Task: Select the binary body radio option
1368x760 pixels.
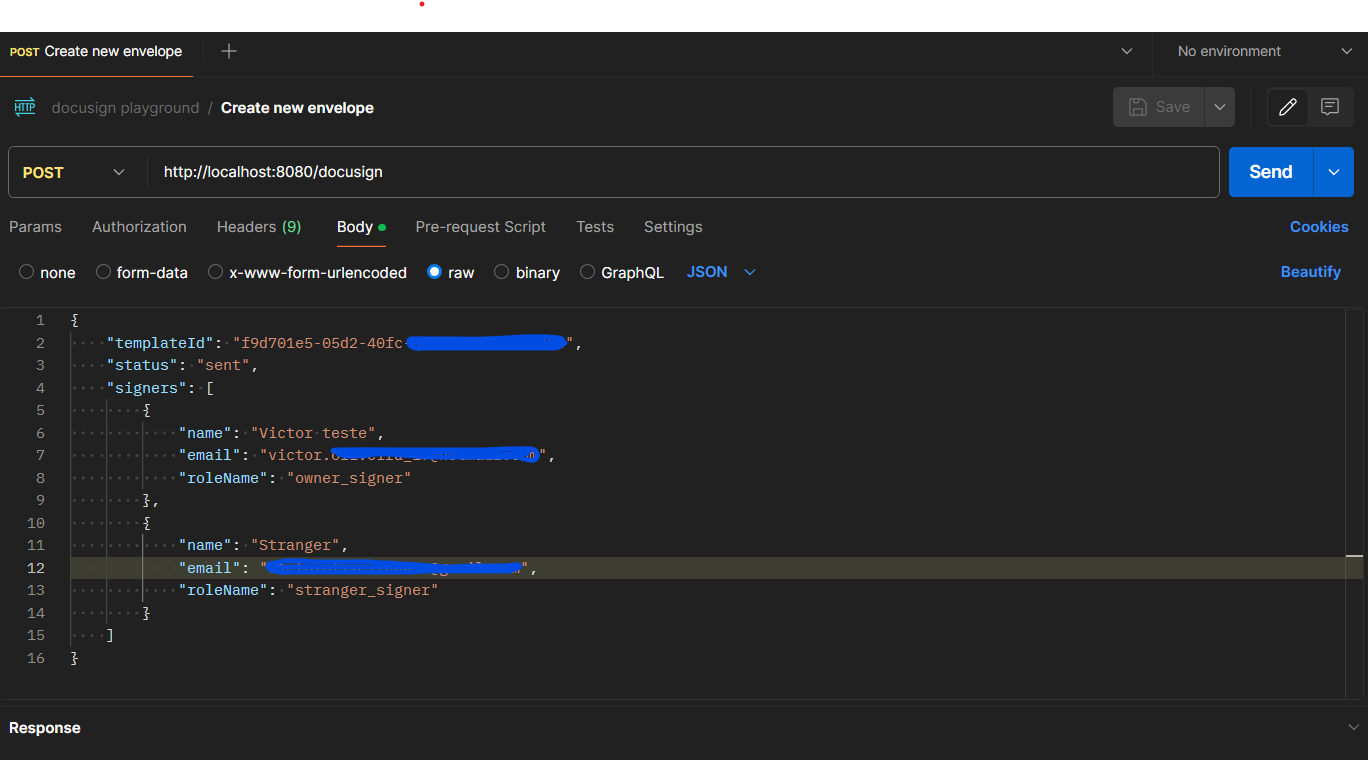Action: coord(502,272)
